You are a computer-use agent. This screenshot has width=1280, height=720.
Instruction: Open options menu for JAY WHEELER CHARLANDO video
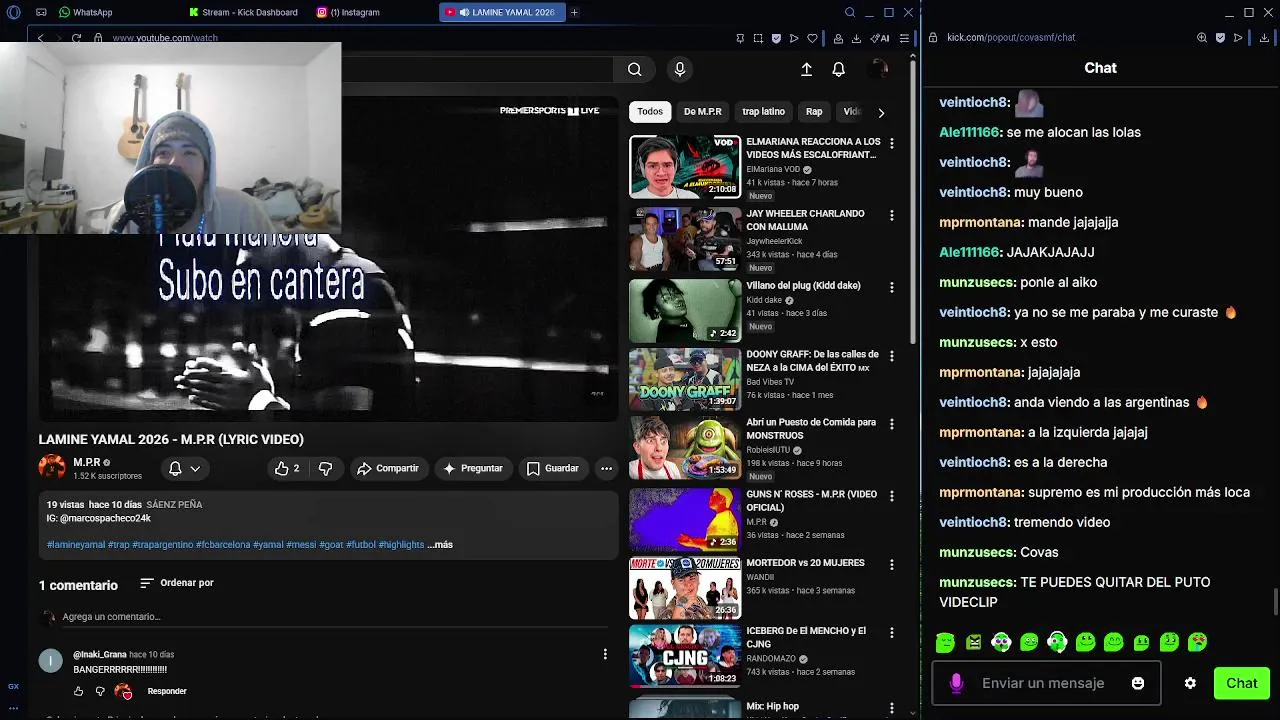(892, 215)
